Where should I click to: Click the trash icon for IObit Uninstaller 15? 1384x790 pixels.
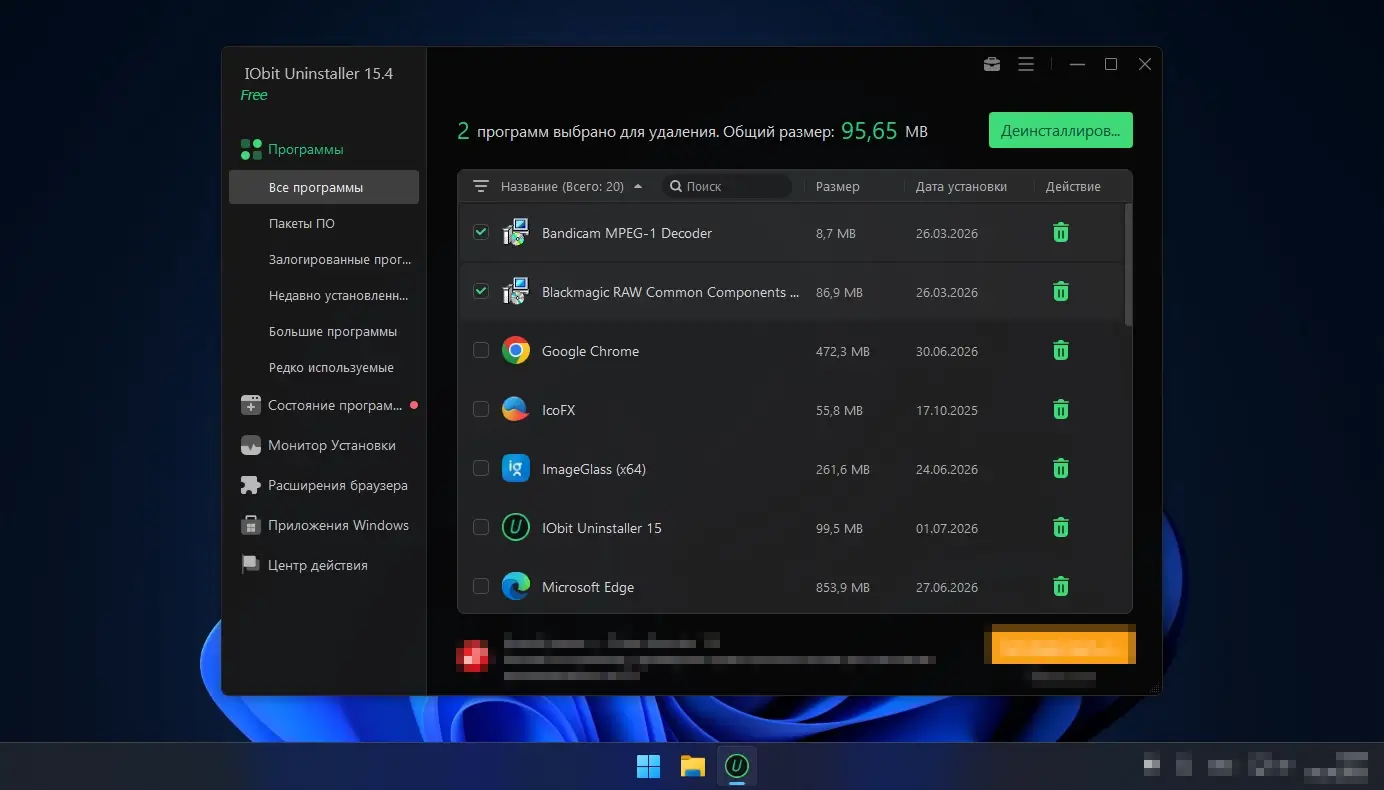1061,528
